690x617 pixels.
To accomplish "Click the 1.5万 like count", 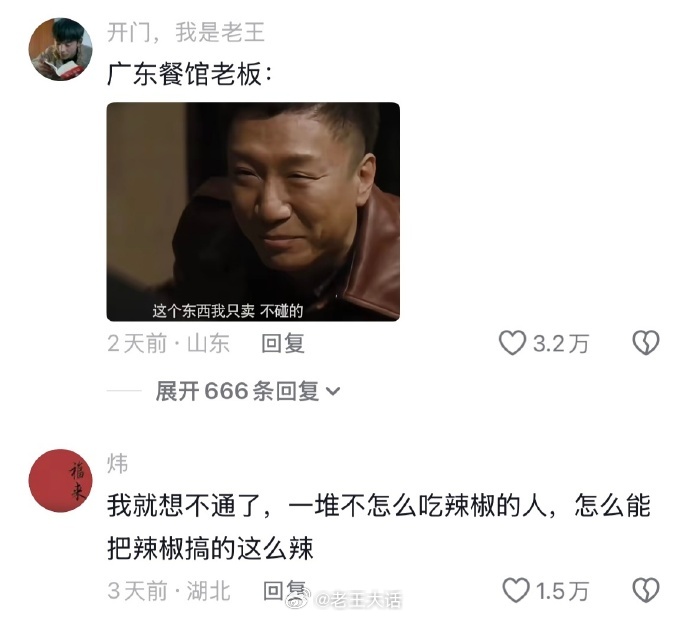I will click(x=562, y=591).
